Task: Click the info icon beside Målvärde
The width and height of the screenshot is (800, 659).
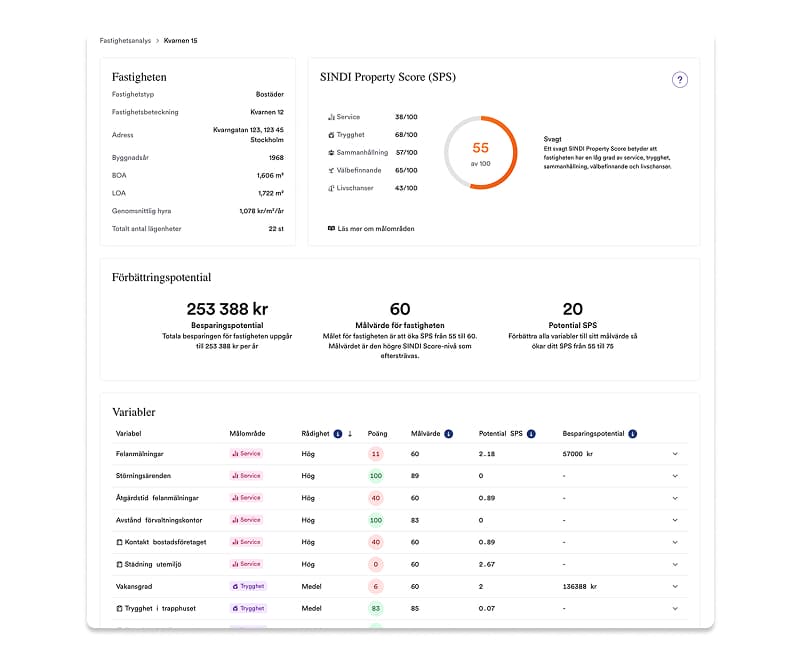Action: pos(448,434)
